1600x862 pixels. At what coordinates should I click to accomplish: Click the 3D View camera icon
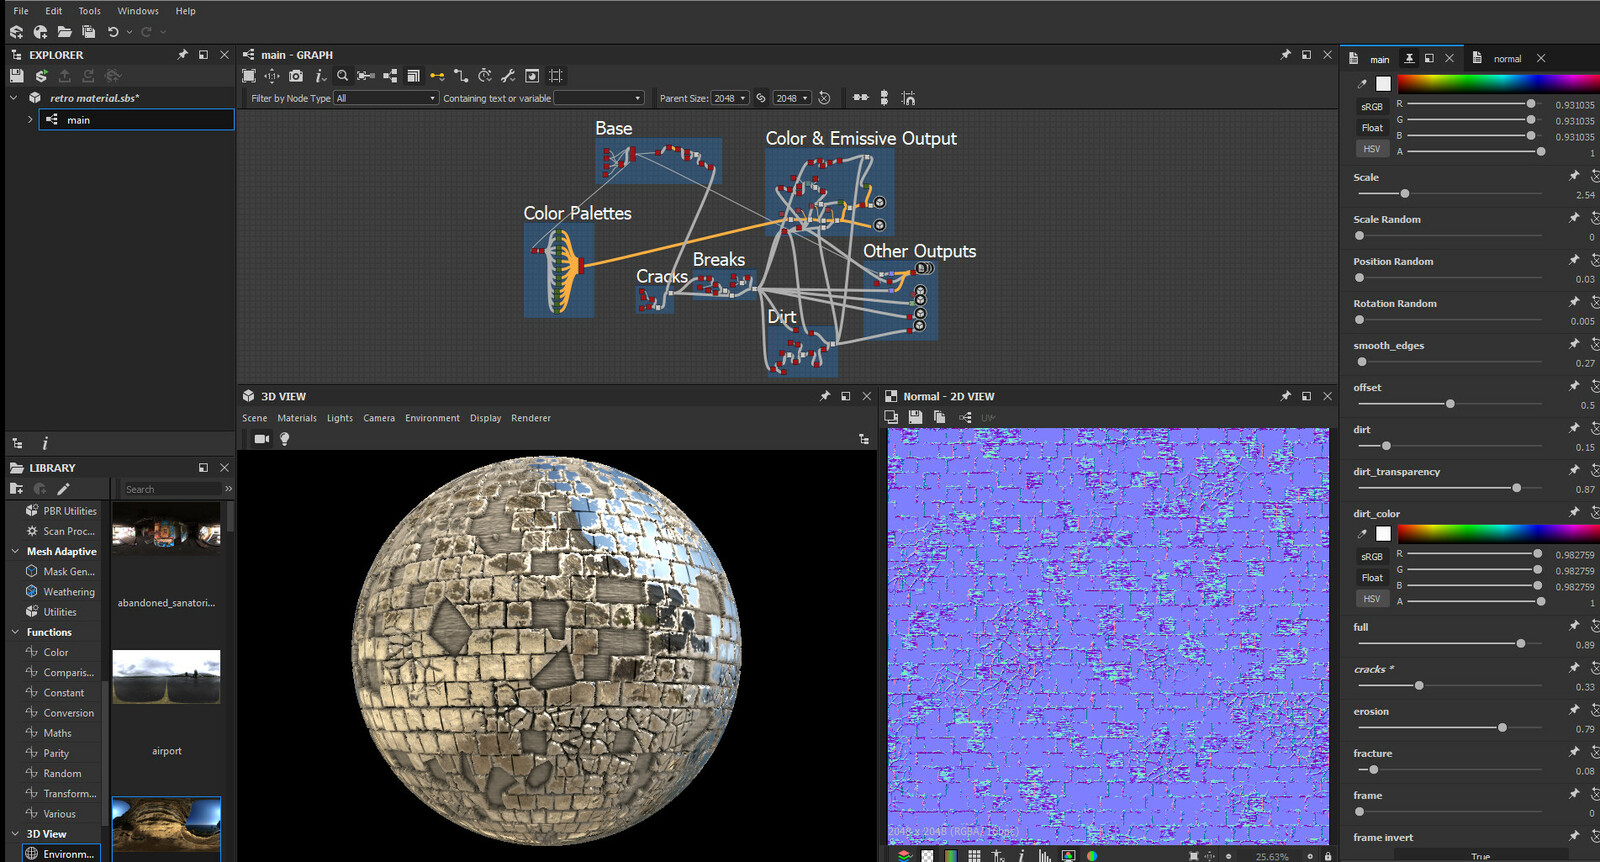(262, 439)
